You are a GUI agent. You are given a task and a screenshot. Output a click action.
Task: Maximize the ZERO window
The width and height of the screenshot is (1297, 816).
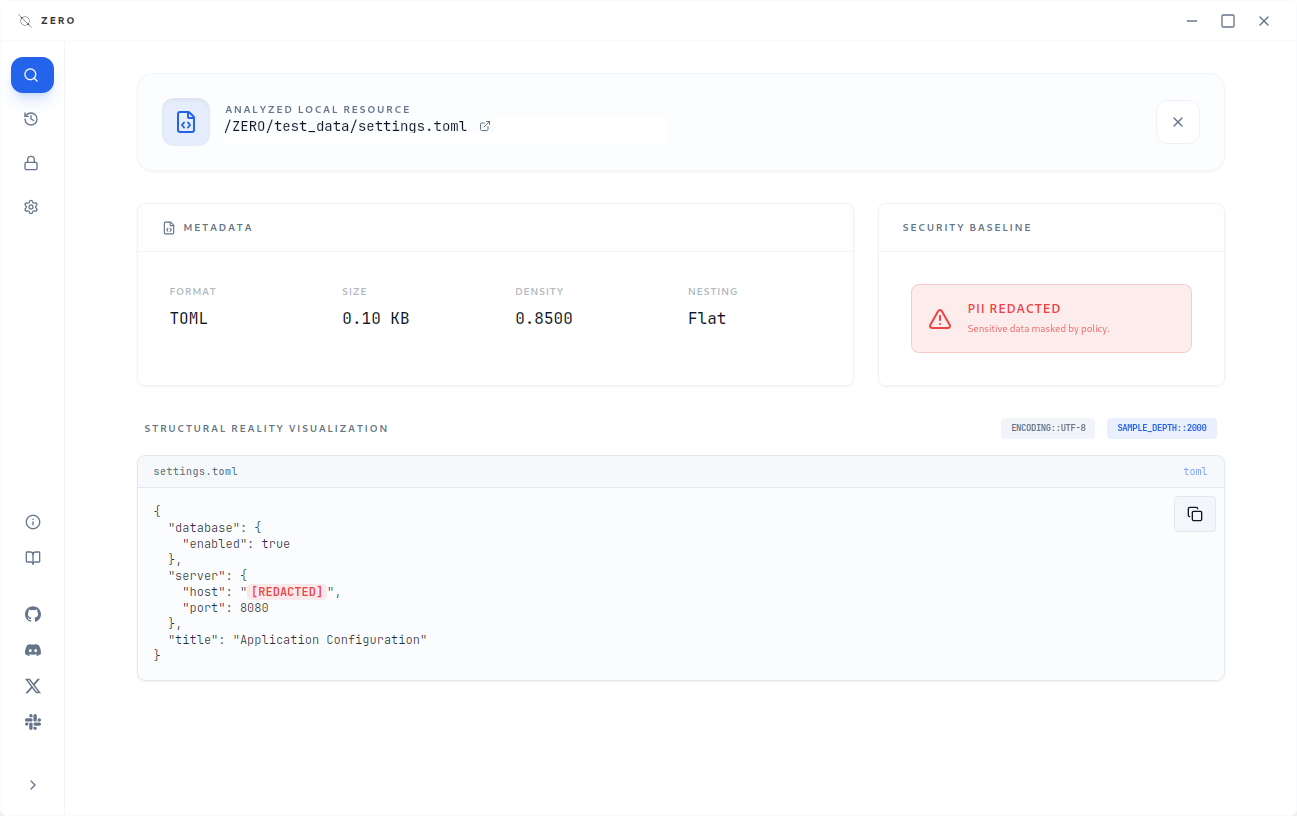[x=1228, y=21]
